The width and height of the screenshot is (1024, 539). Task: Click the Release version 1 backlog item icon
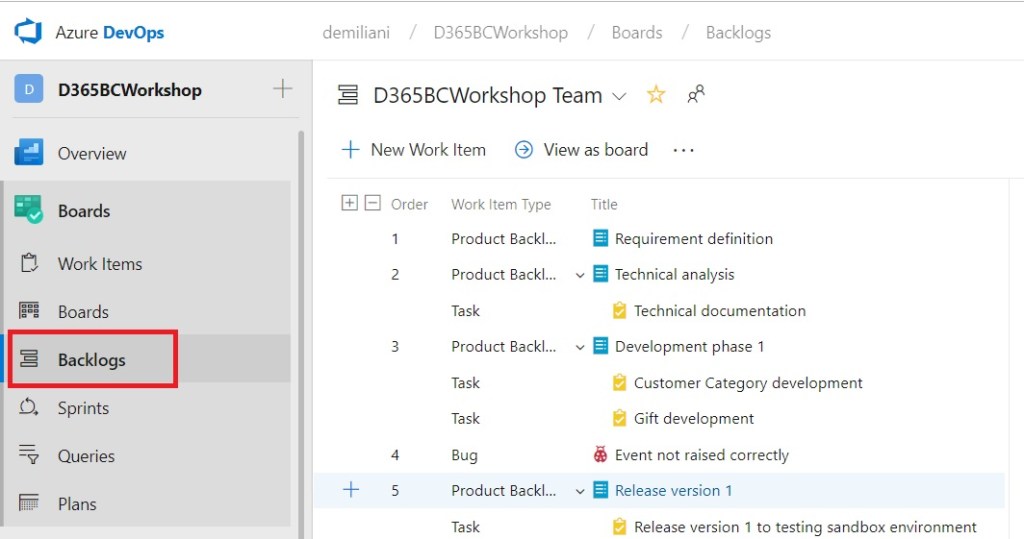tap(600, 490)
